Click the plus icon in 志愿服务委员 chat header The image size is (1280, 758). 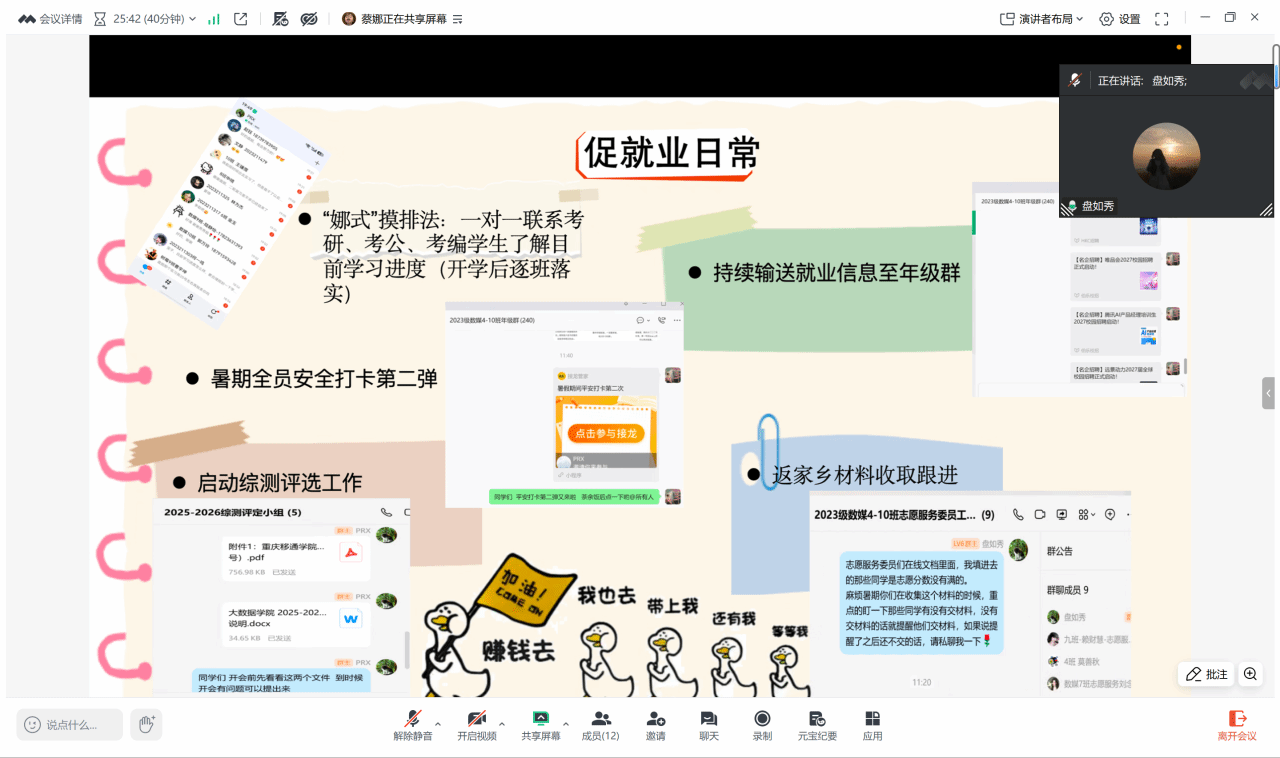1109,514
